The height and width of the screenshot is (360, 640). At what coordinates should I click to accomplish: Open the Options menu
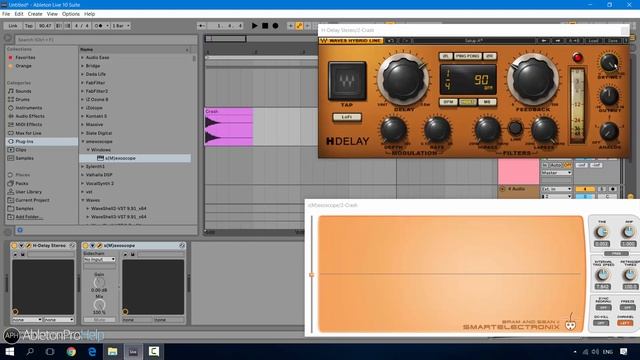[71, 14]
